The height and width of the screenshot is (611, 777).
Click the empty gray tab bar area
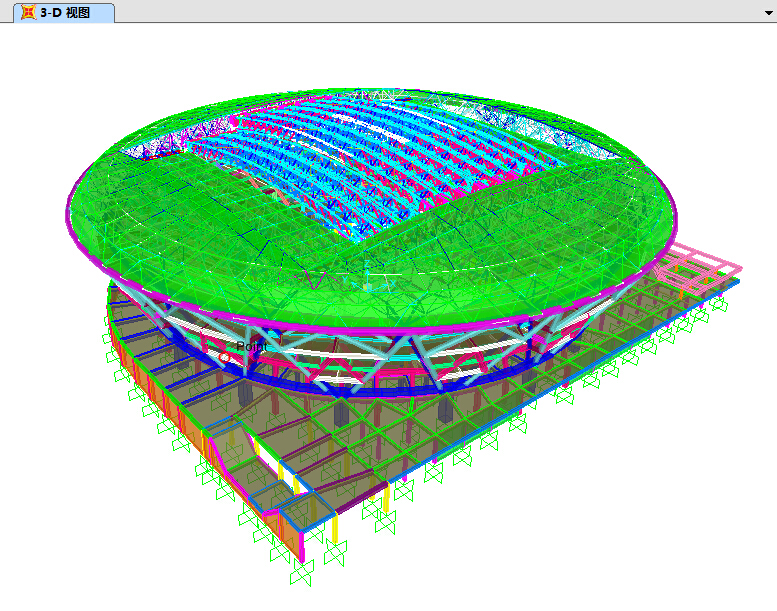tap(430, 12)
